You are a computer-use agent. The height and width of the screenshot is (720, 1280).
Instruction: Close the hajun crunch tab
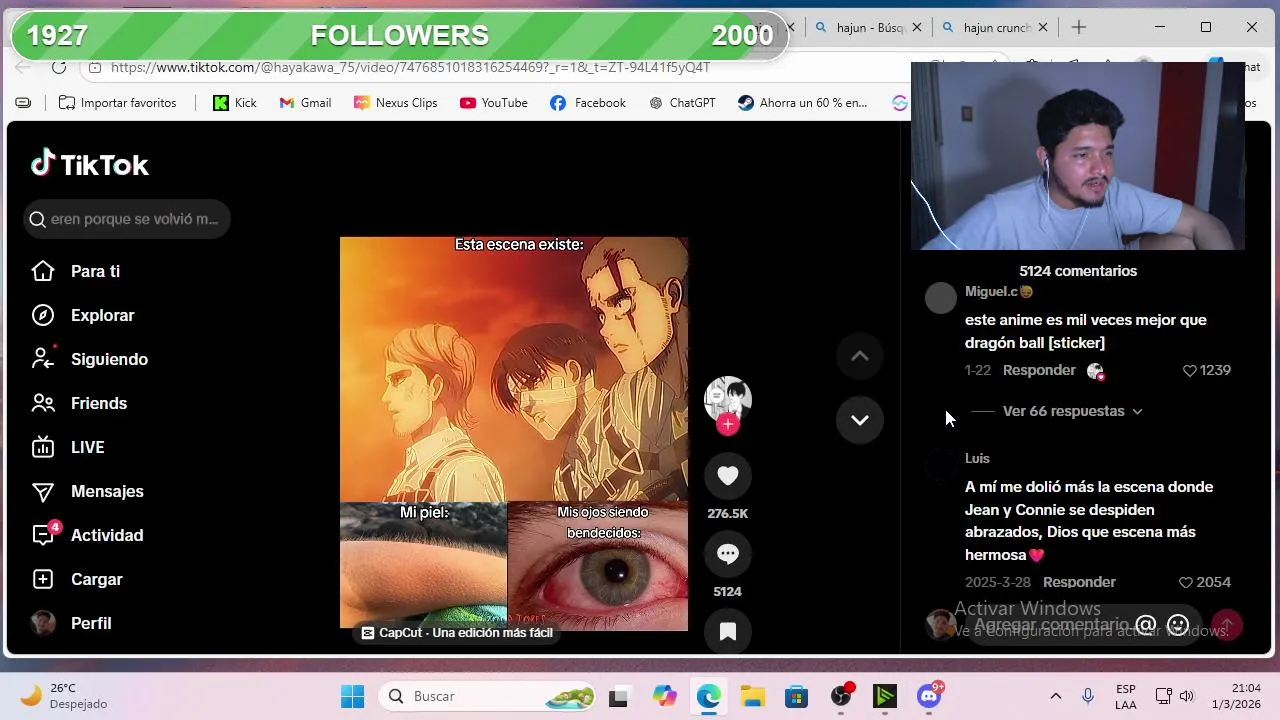[1043, 28]
